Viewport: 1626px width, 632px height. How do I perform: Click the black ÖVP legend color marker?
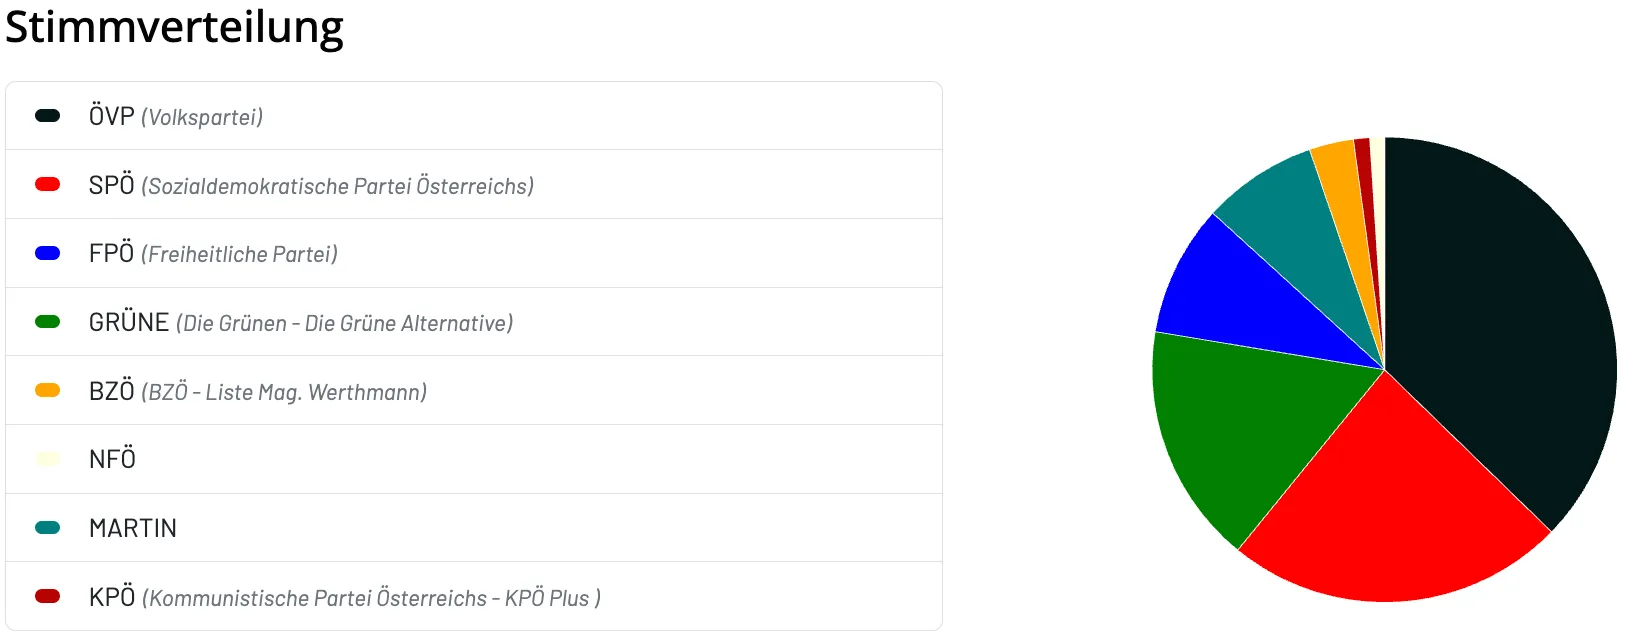click(48, 116)
